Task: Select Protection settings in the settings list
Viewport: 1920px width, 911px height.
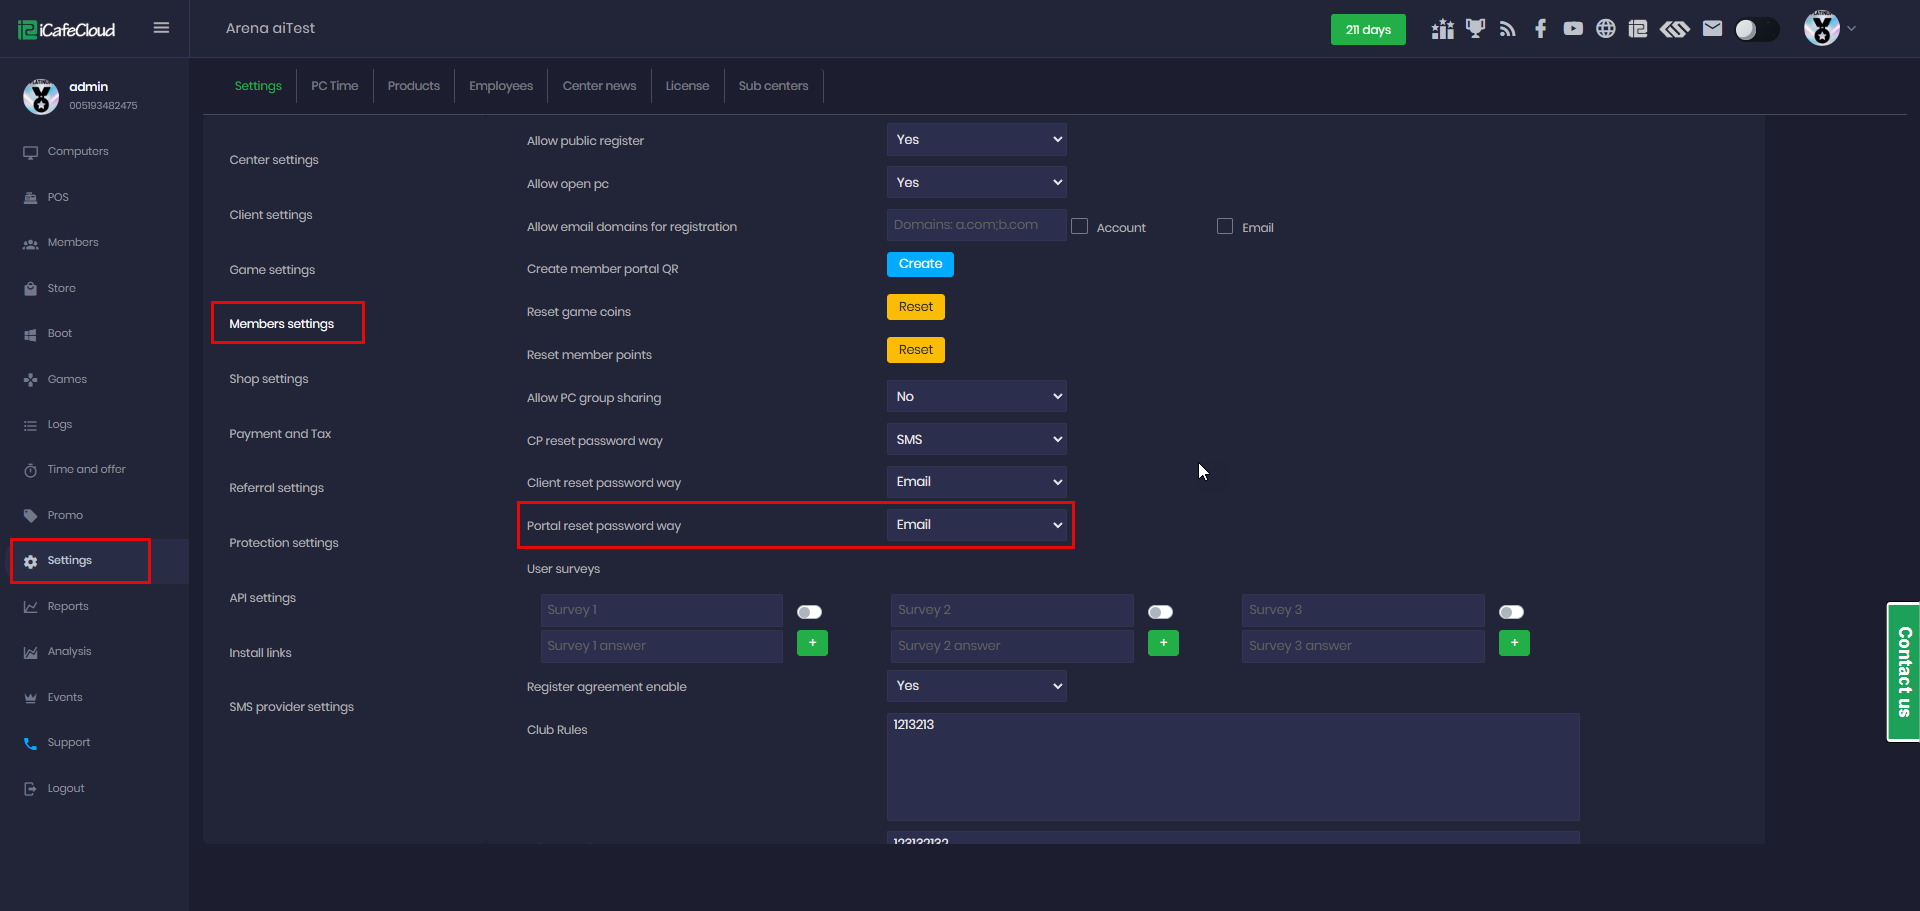Action: pos(284,543)
